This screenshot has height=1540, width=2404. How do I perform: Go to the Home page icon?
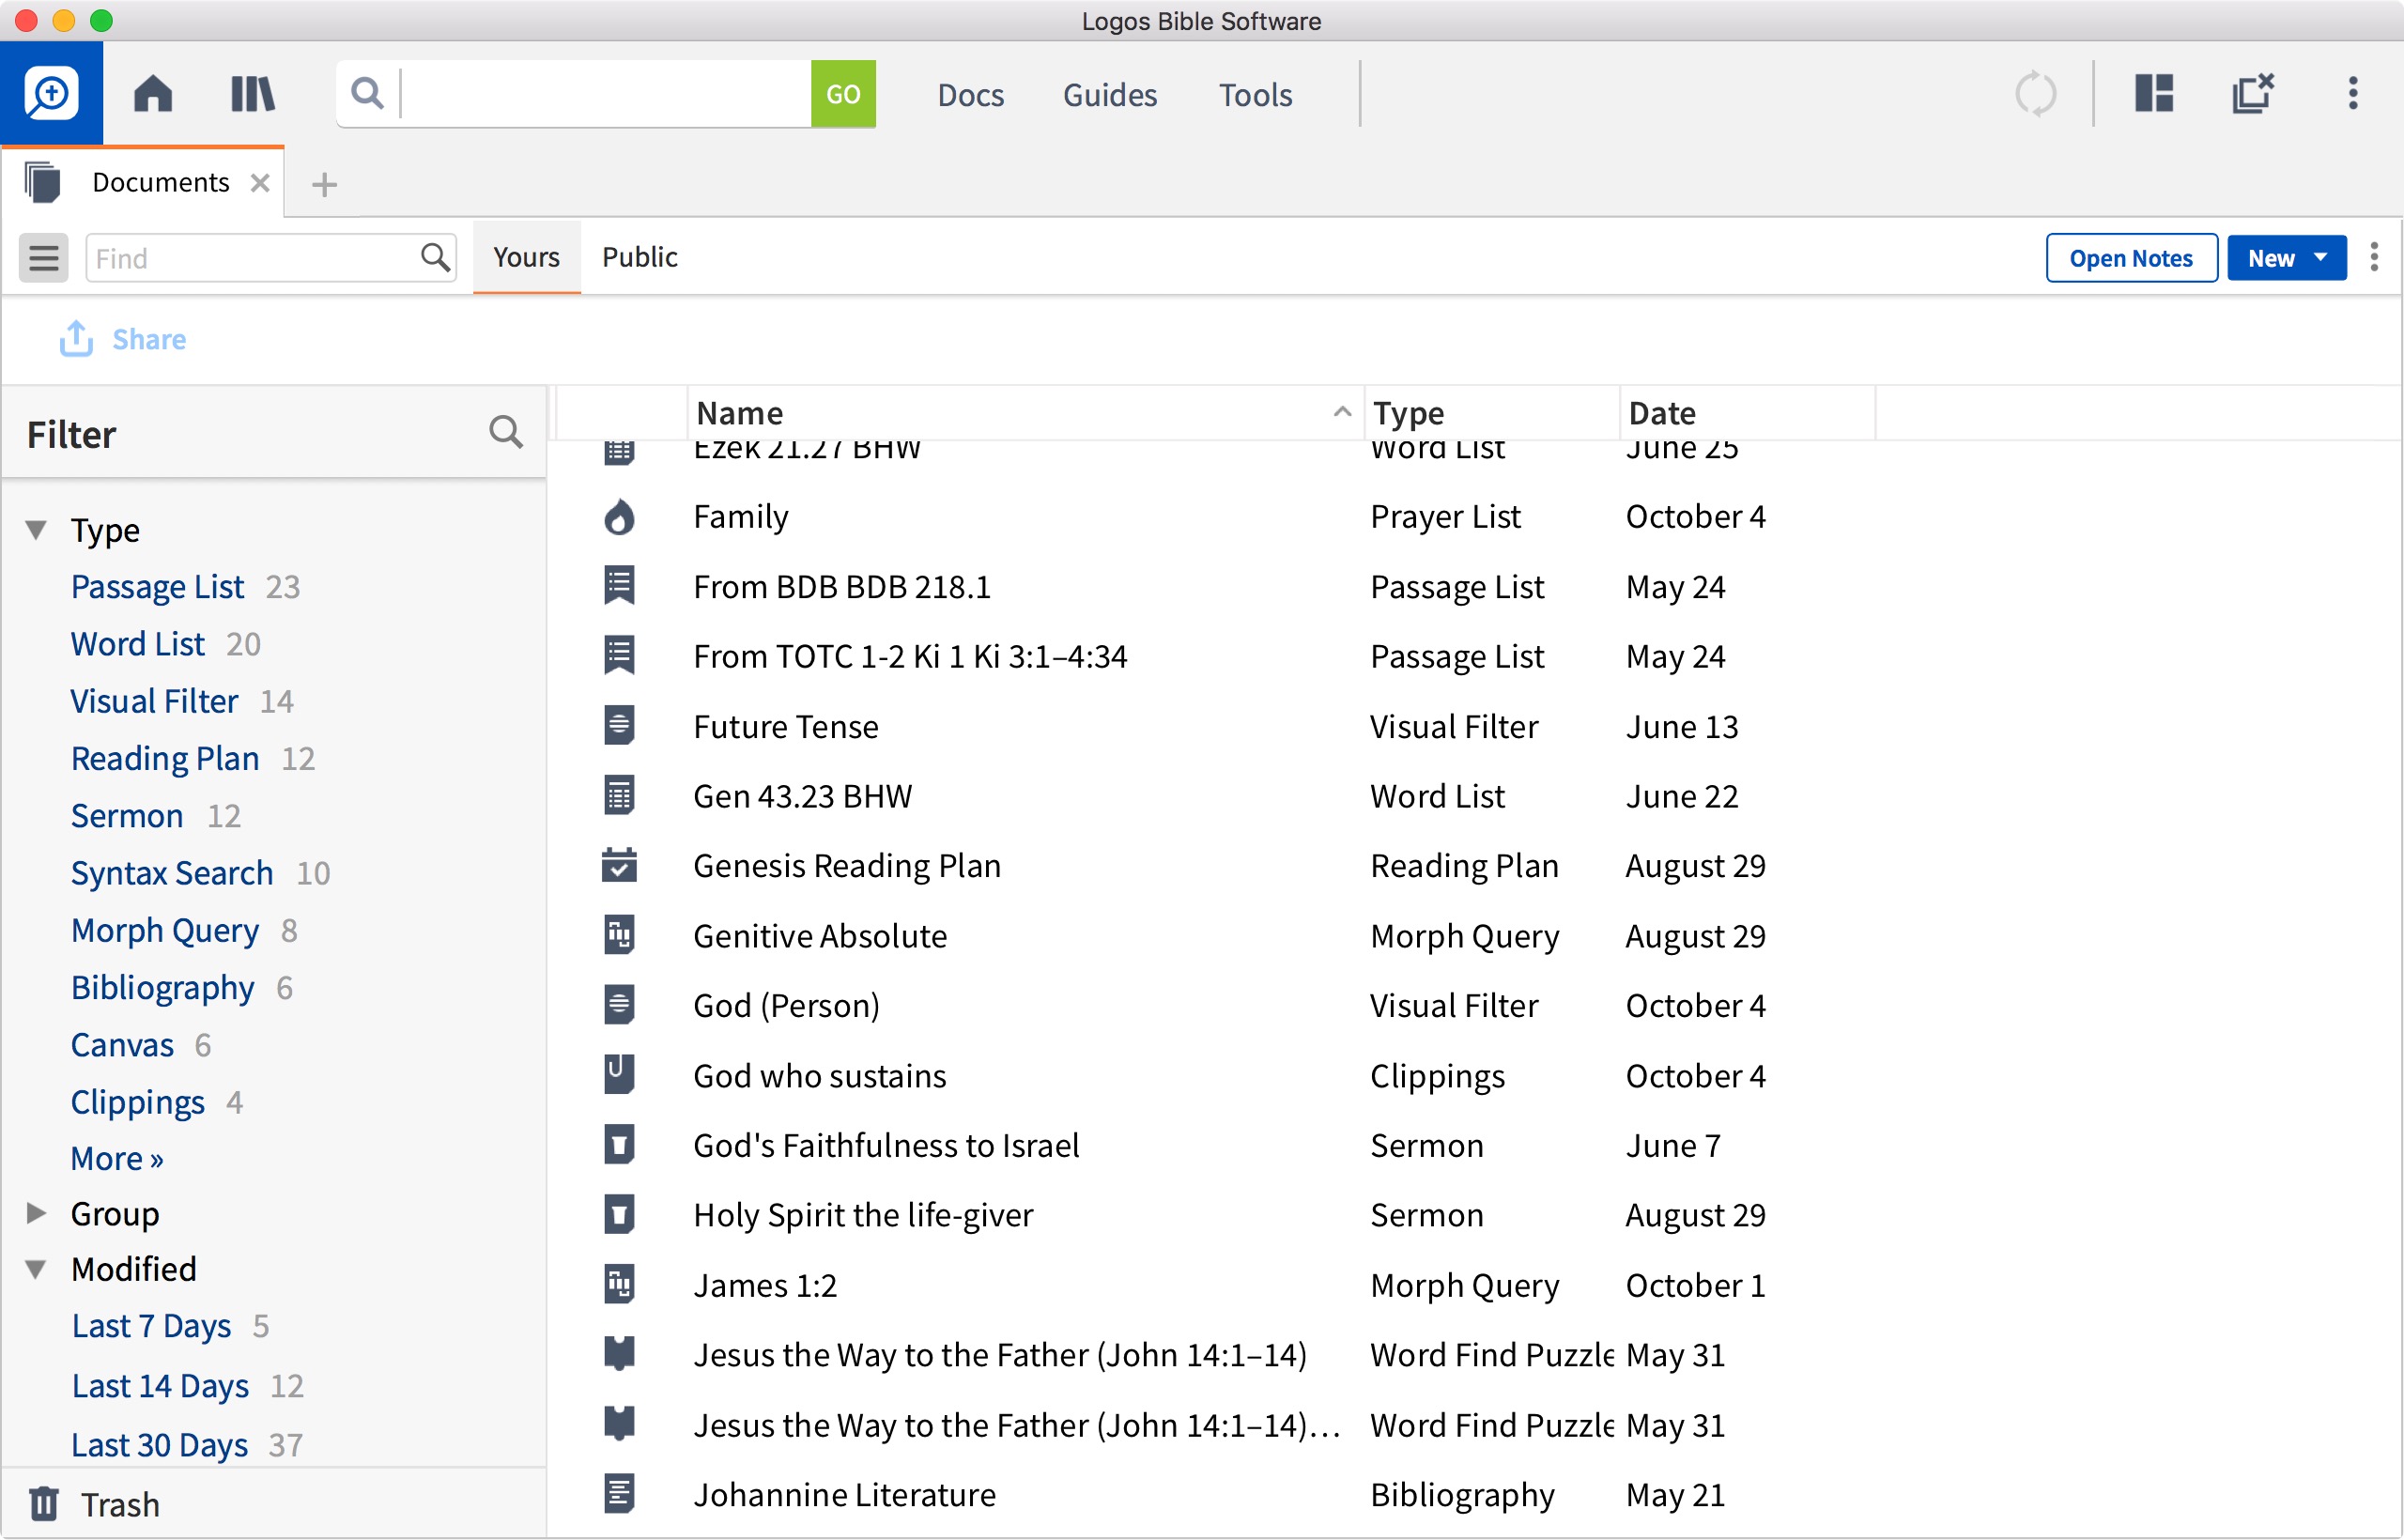click(x=153, y=94)
